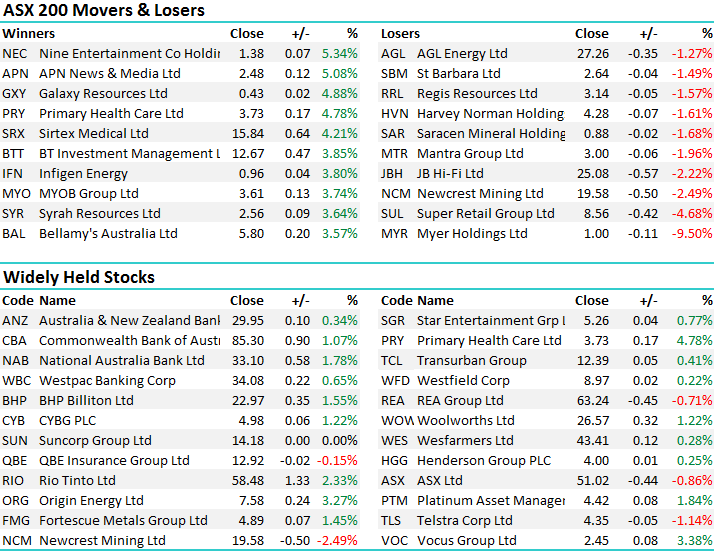
Task: Click the NEC ticker code in Winners
Action: (x=15, y=54)
